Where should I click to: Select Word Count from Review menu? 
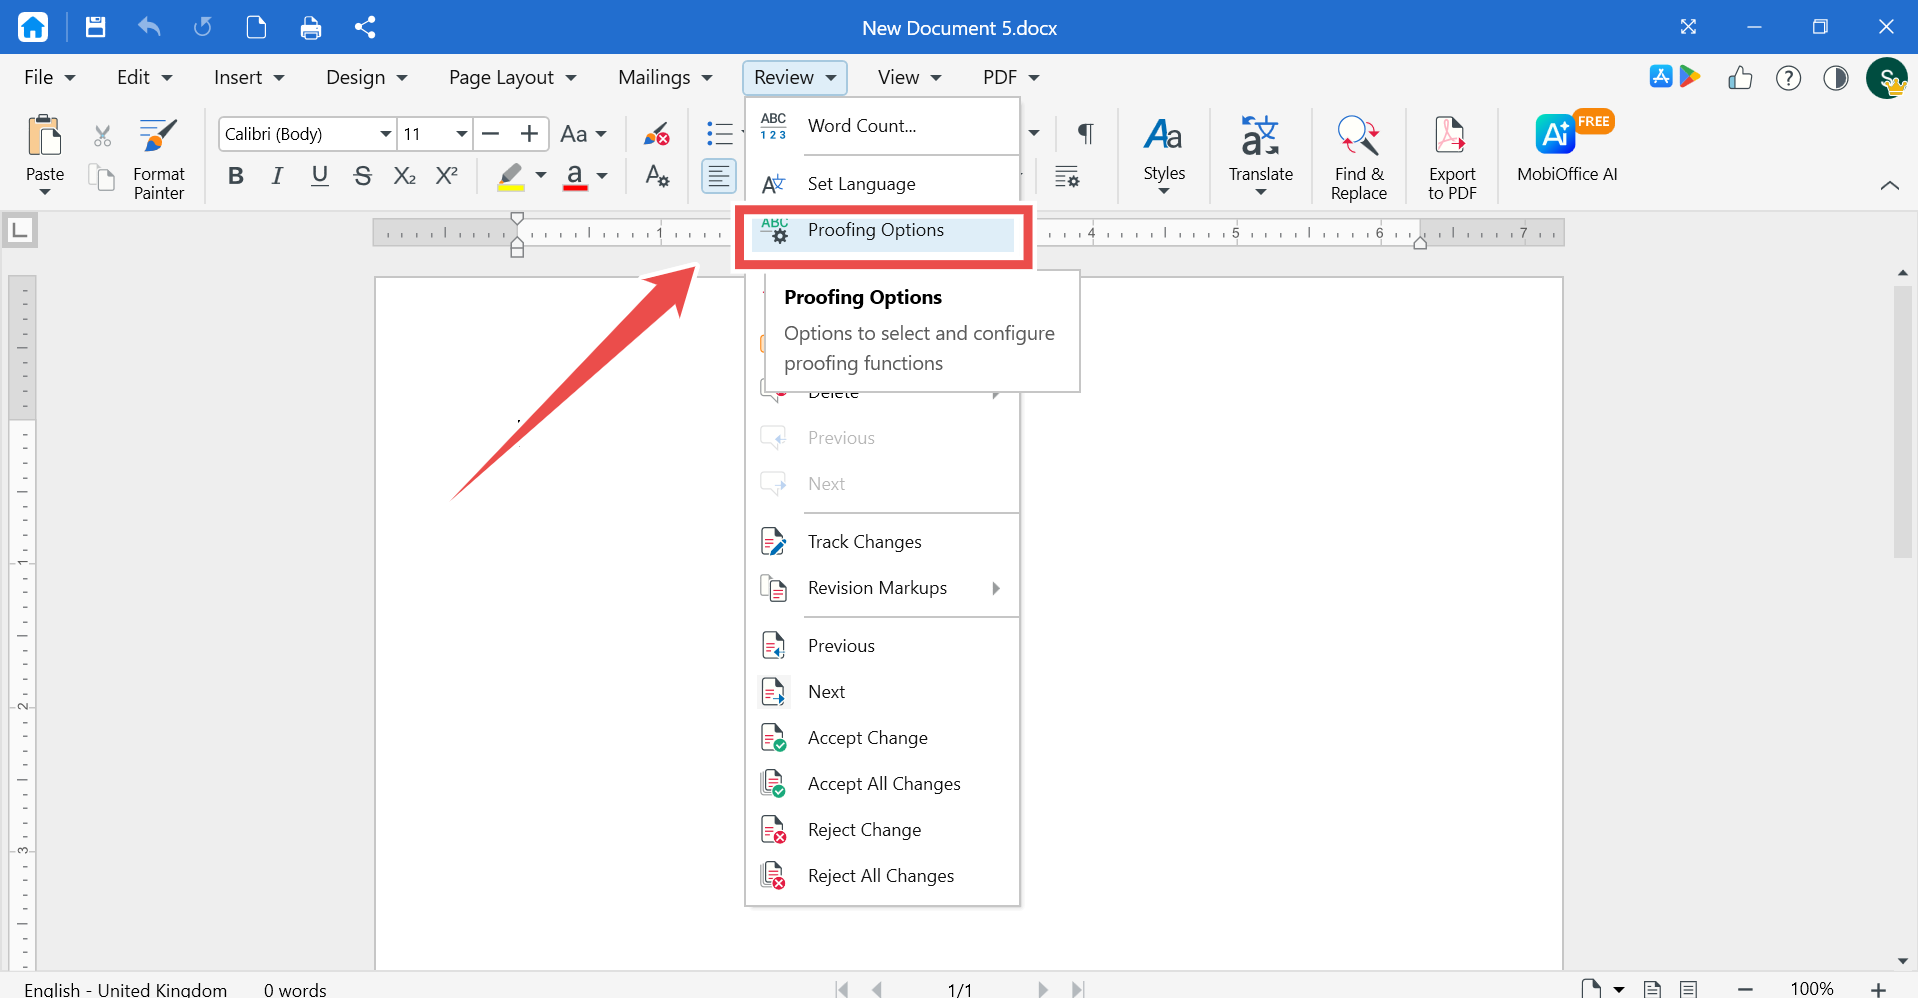tap(882, 126)
